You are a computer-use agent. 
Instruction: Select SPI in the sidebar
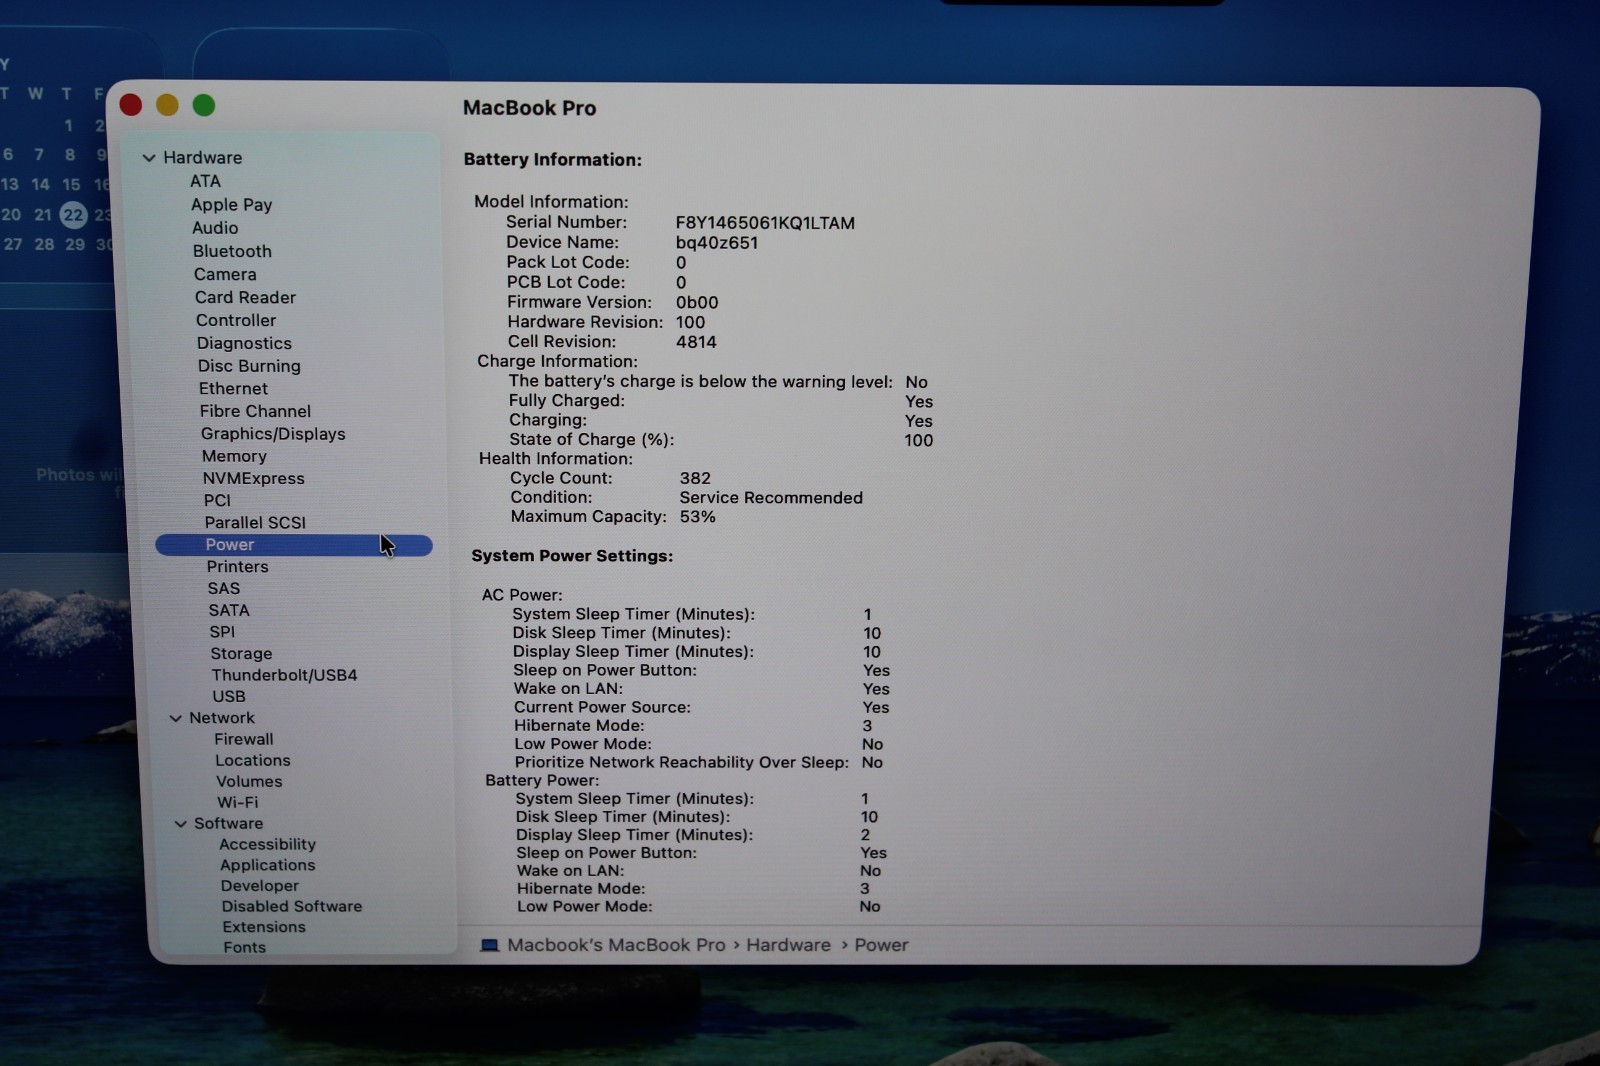(222, 632)
